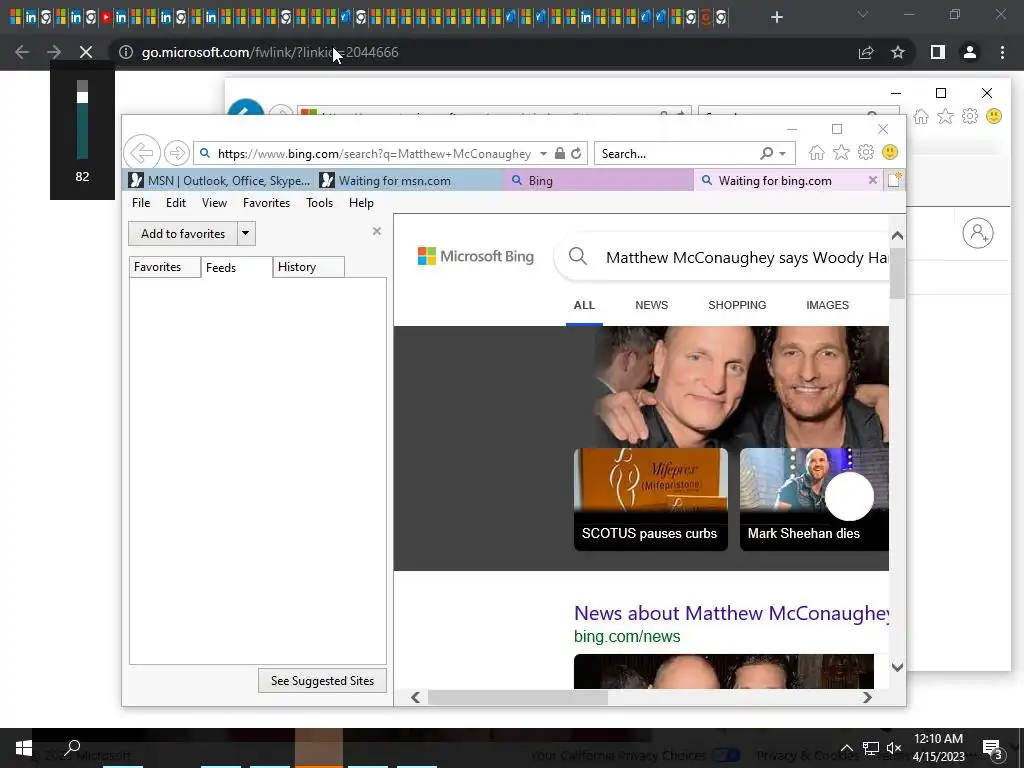This screenshot has height=768, width=1024.
Task: Open SCOTUS pauses curbs news card
Action: [650, 500]
